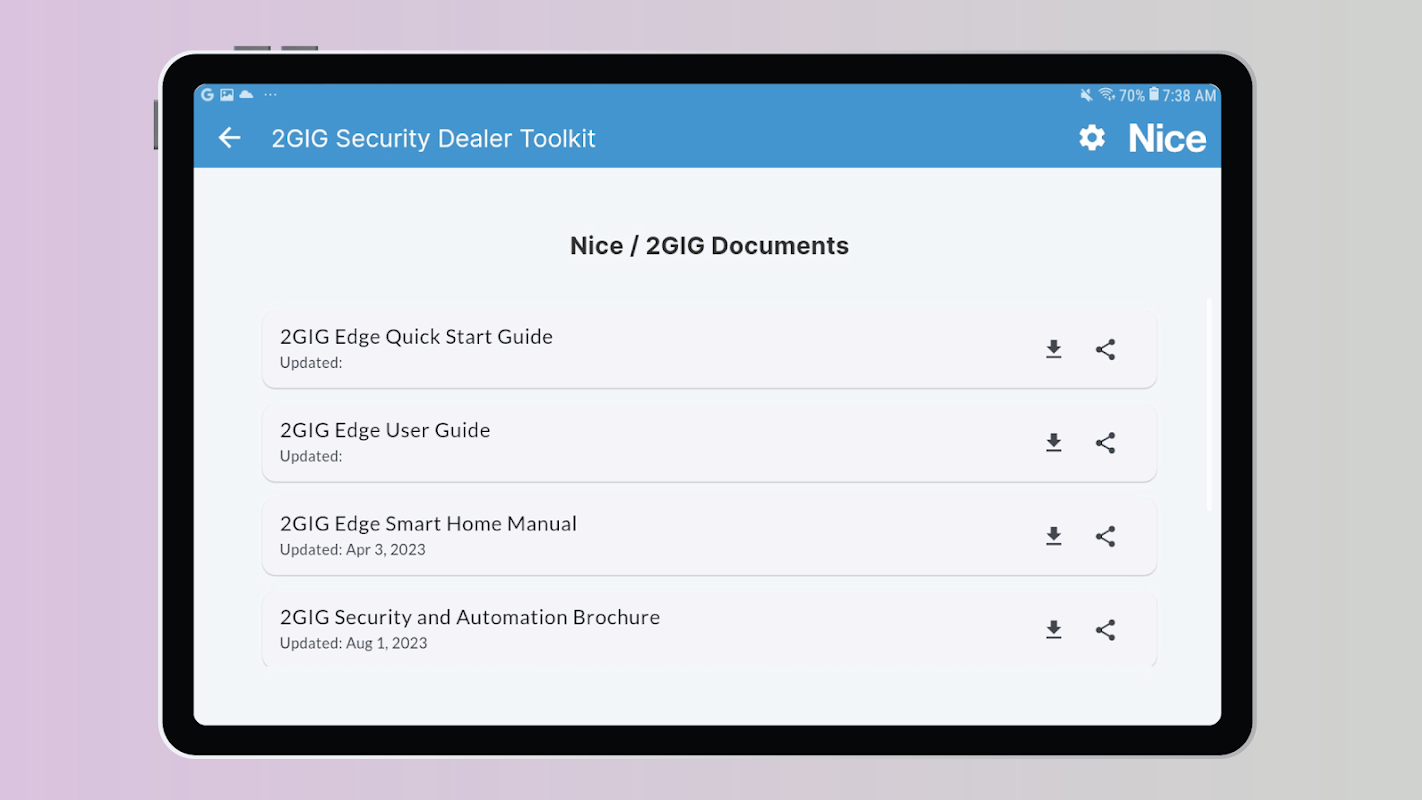
Task: Download the 2GIG Edge User Guide
Action: pos(1053,443)
